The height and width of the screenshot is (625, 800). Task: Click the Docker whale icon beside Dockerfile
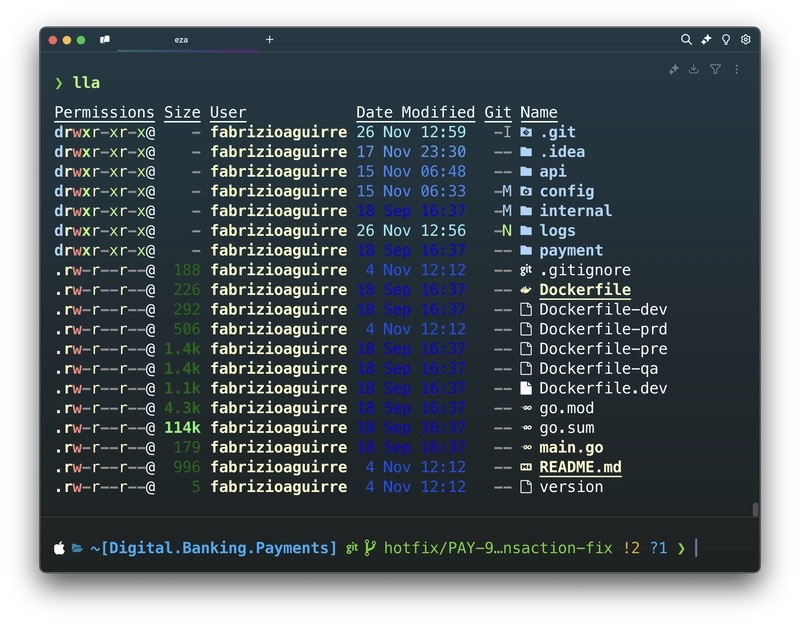[526, 290]
